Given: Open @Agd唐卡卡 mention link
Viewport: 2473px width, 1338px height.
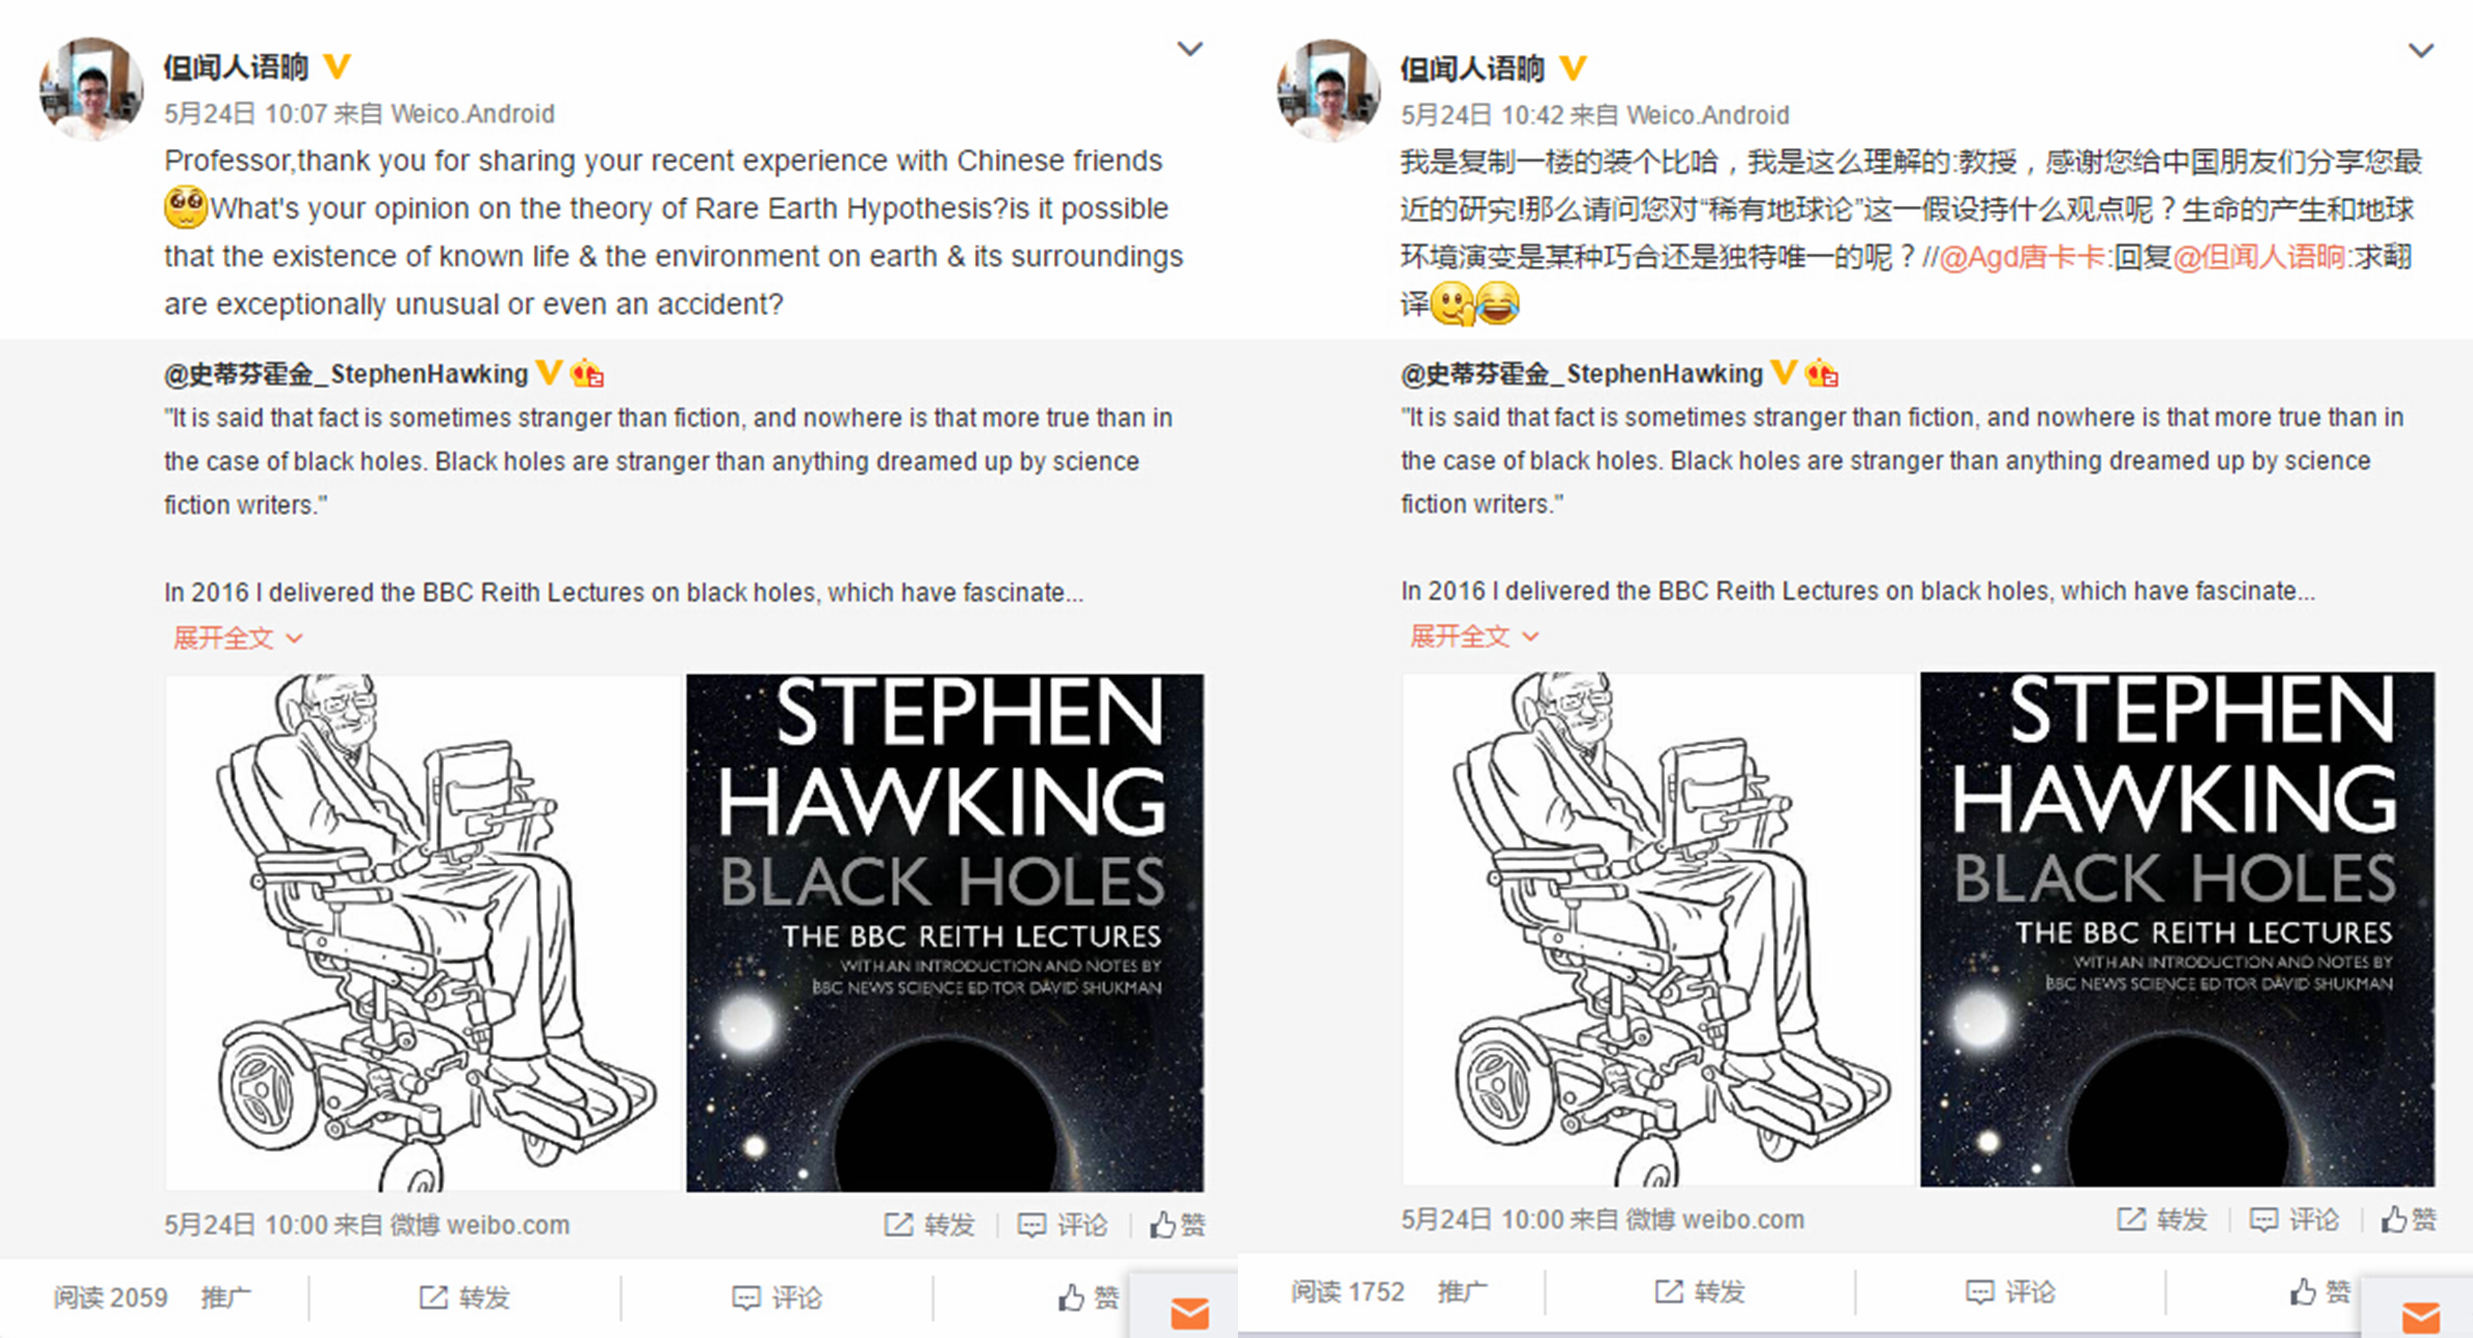Looking at the screenshot, I should (2022, 257).
